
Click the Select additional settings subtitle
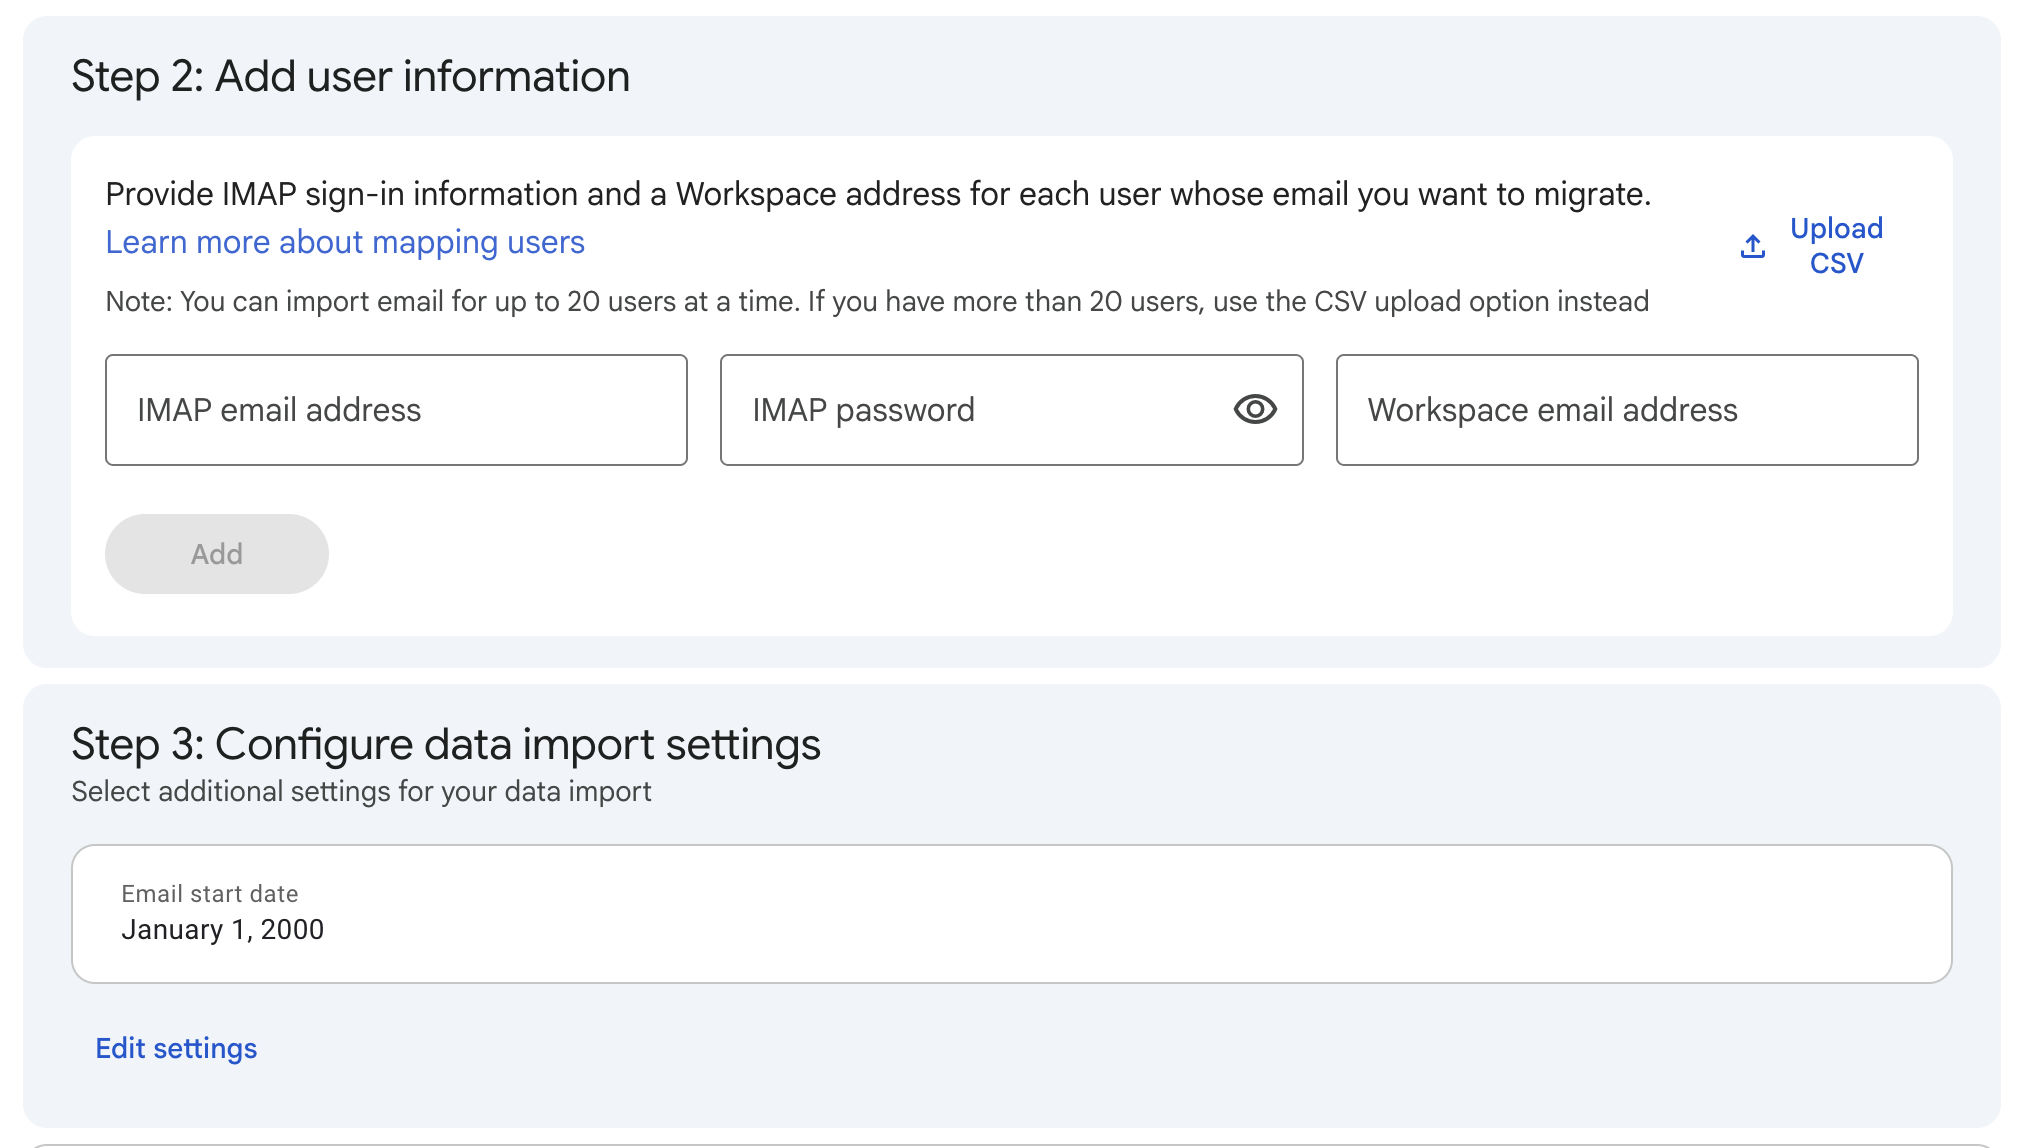click(361, 792)
